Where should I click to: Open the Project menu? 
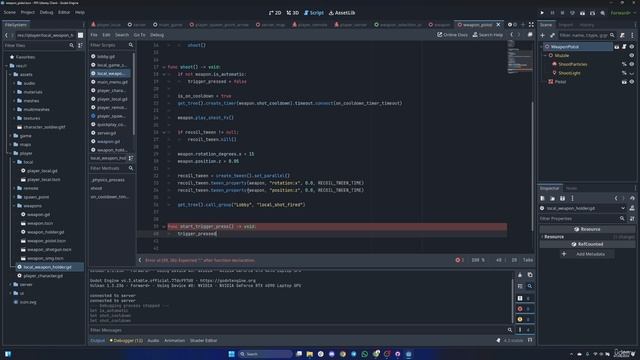(27, 12)
